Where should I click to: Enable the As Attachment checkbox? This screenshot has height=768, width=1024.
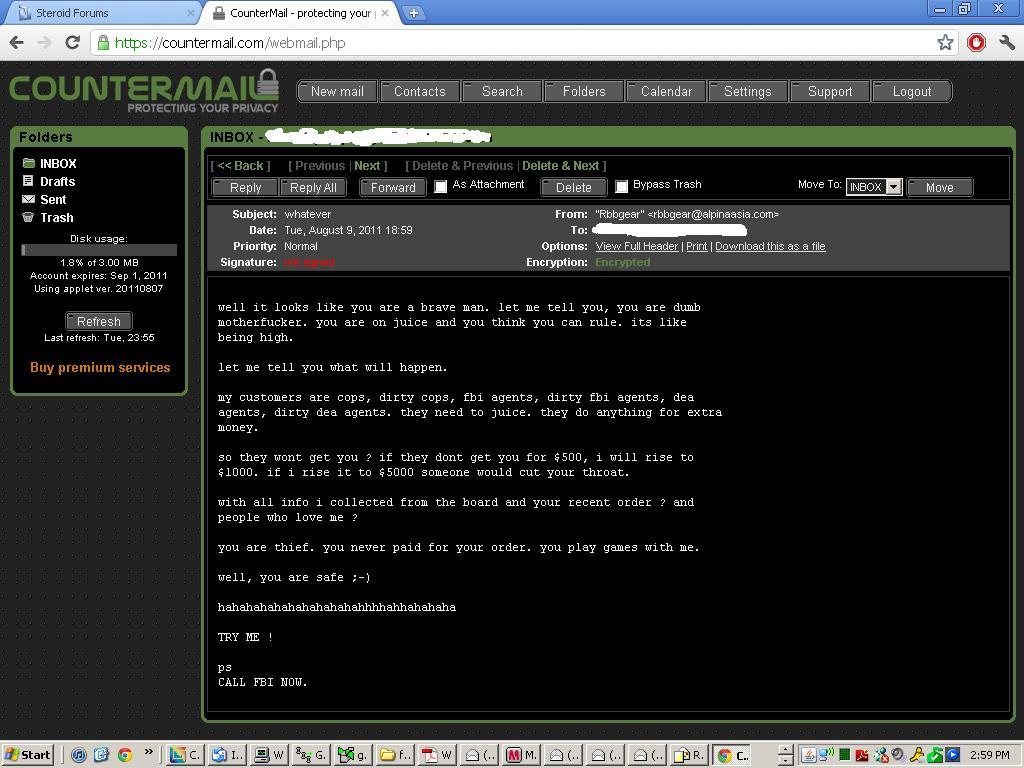click(440, 186)
